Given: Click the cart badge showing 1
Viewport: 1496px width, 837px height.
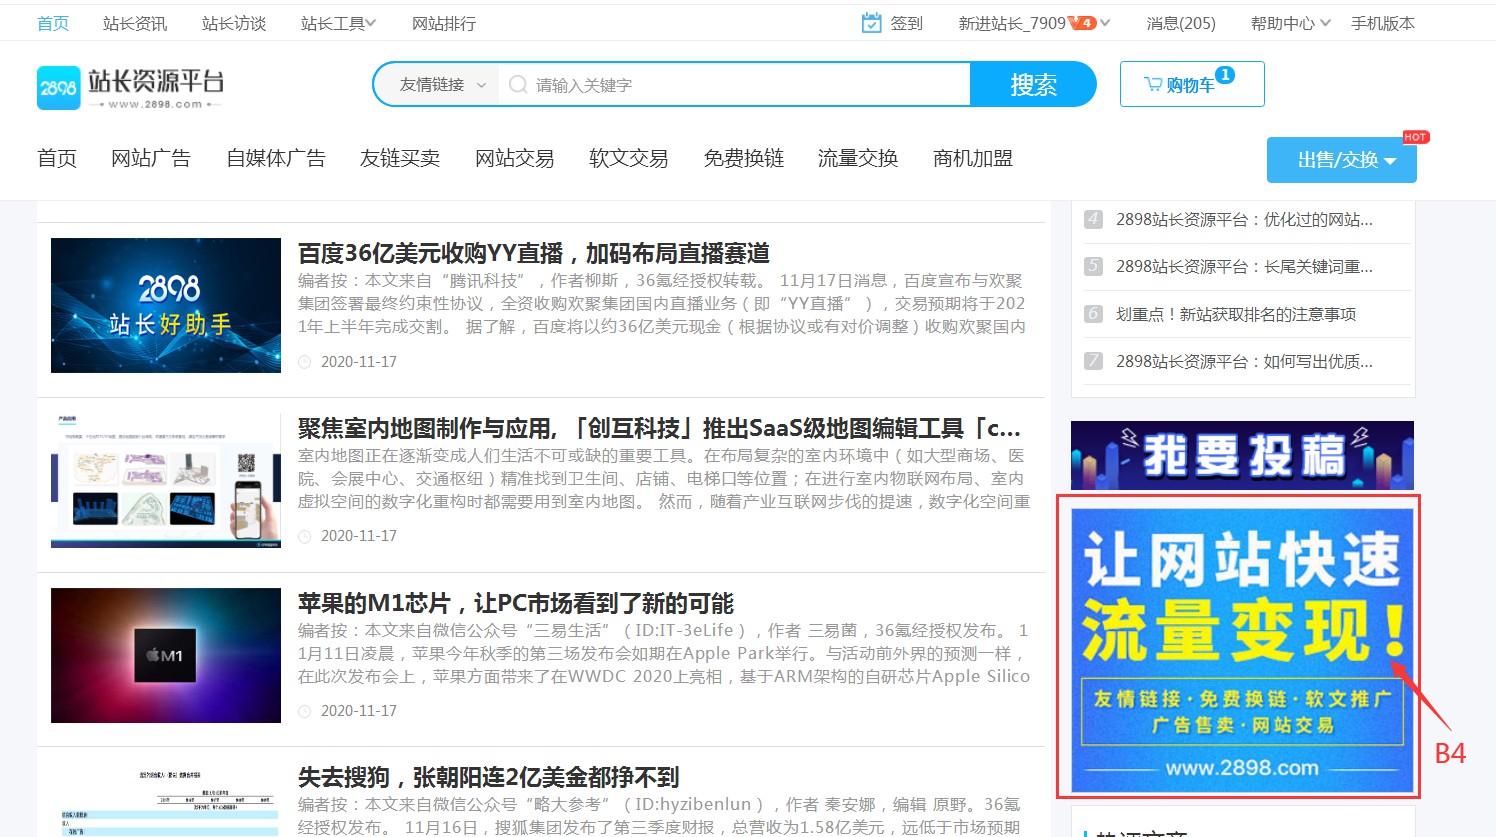Looking at the screenshot, I should pyautogui.click(x=1225, y=75).
